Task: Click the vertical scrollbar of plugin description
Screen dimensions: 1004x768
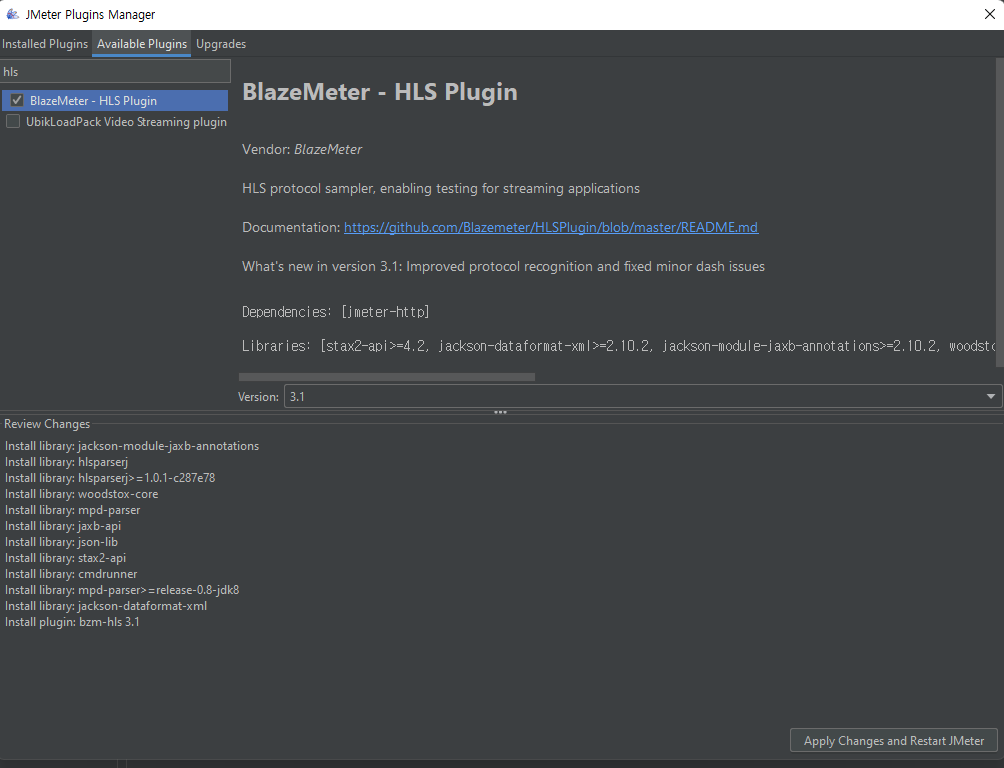Action: point(1000,213)
